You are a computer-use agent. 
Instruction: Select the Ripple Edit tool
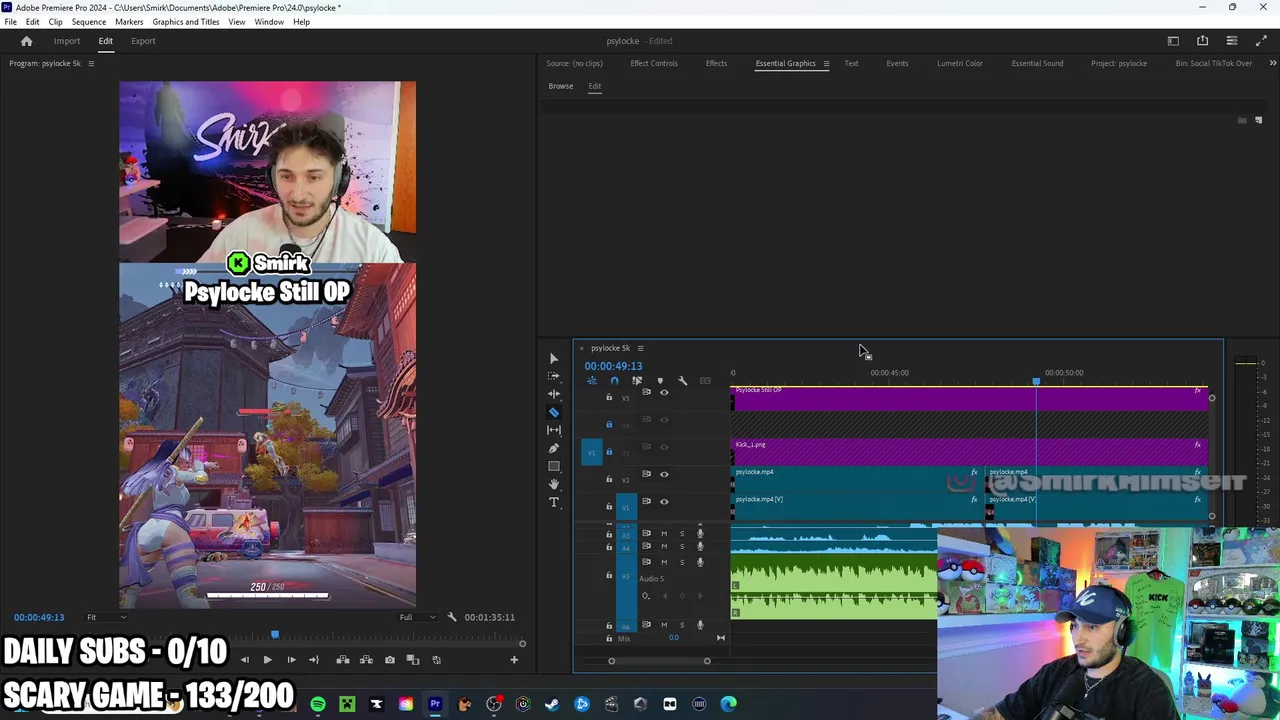coord(554,394)
